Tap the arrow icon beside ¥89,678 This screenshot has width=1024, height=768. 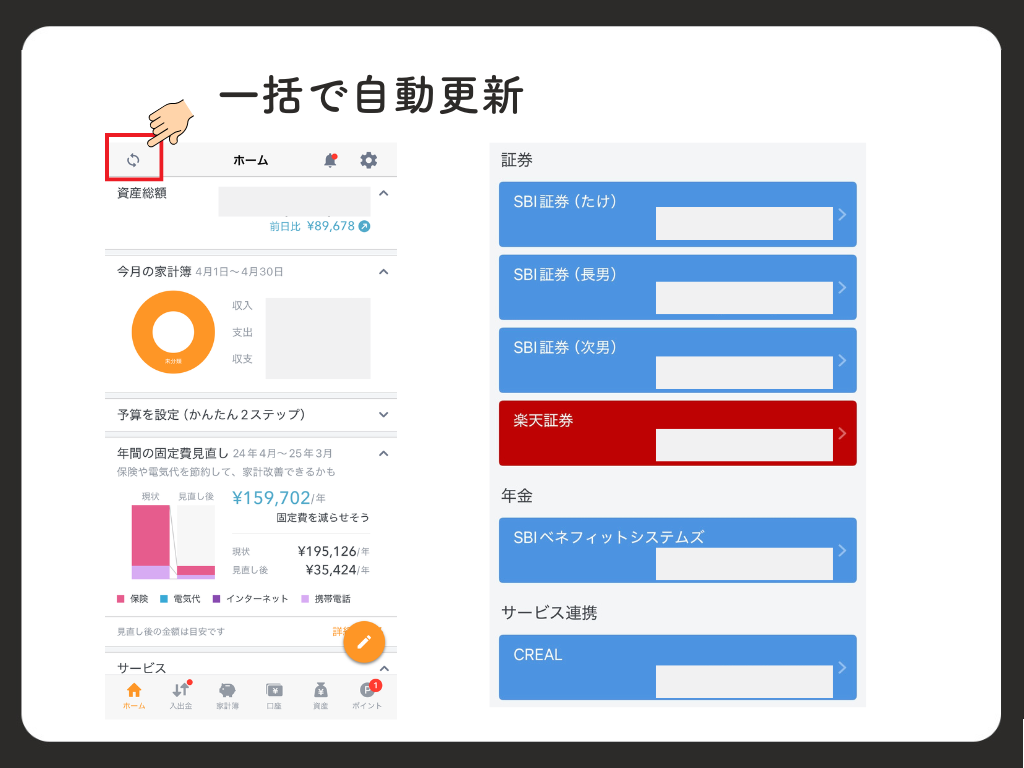coord(364,227)
